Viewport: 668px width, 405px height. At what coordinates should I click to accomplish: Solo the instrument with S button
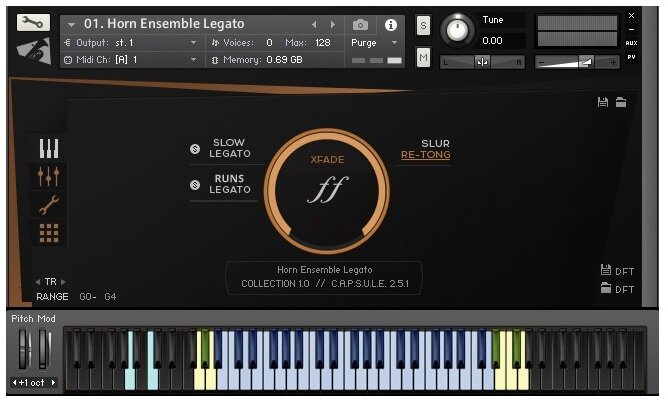pyautogui.click(x=423, y=26)
